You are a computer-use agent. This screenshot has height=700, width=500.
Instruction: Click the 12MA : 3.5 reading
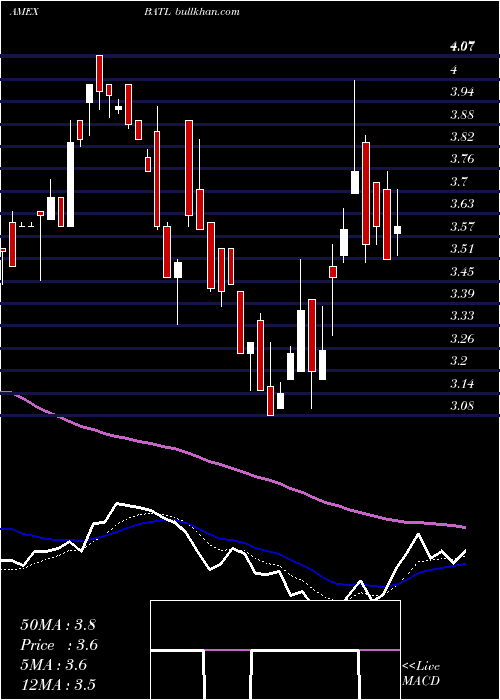[x=58, y=685]
